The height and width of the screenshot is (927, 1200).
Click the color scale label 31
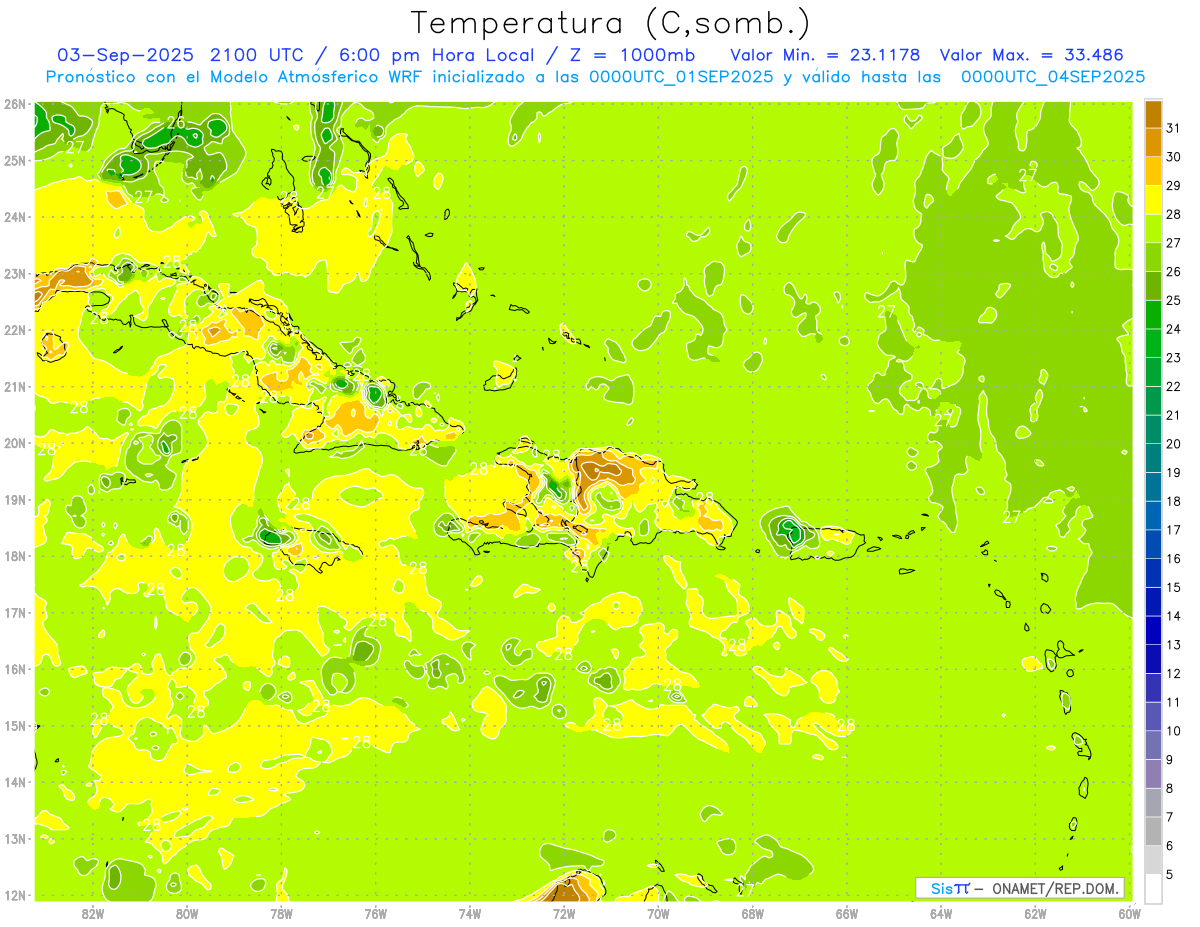point(1174,127)
